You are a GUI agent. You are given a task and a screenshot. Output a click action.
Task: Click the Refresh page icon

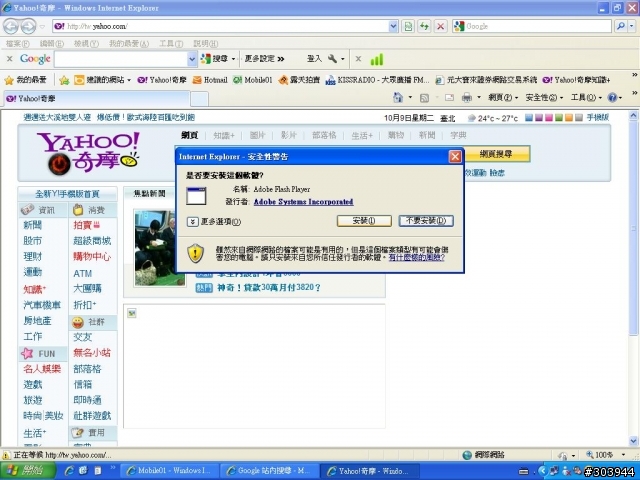click(424, 26)
